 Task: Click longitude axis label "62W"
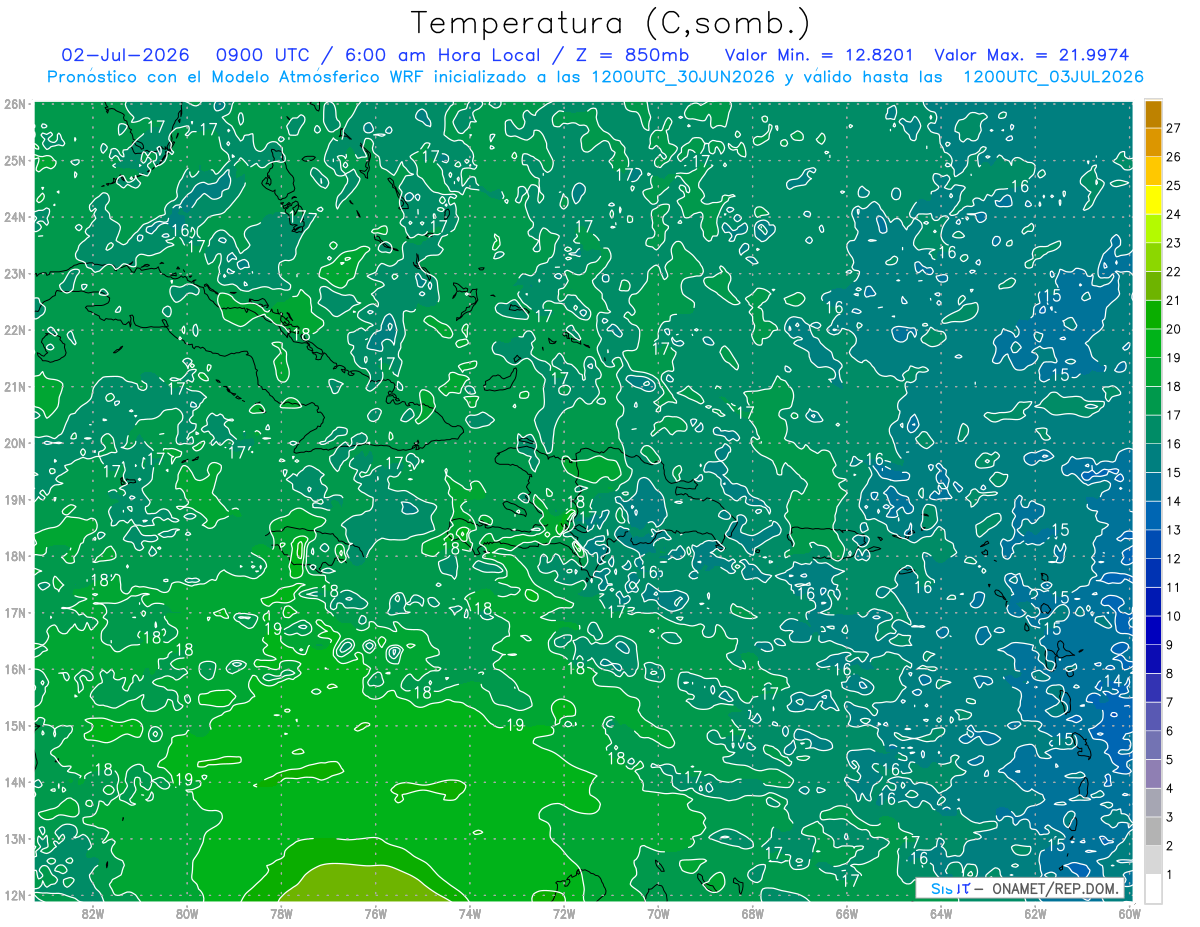pyautogui.click(x=1035, y=913)
